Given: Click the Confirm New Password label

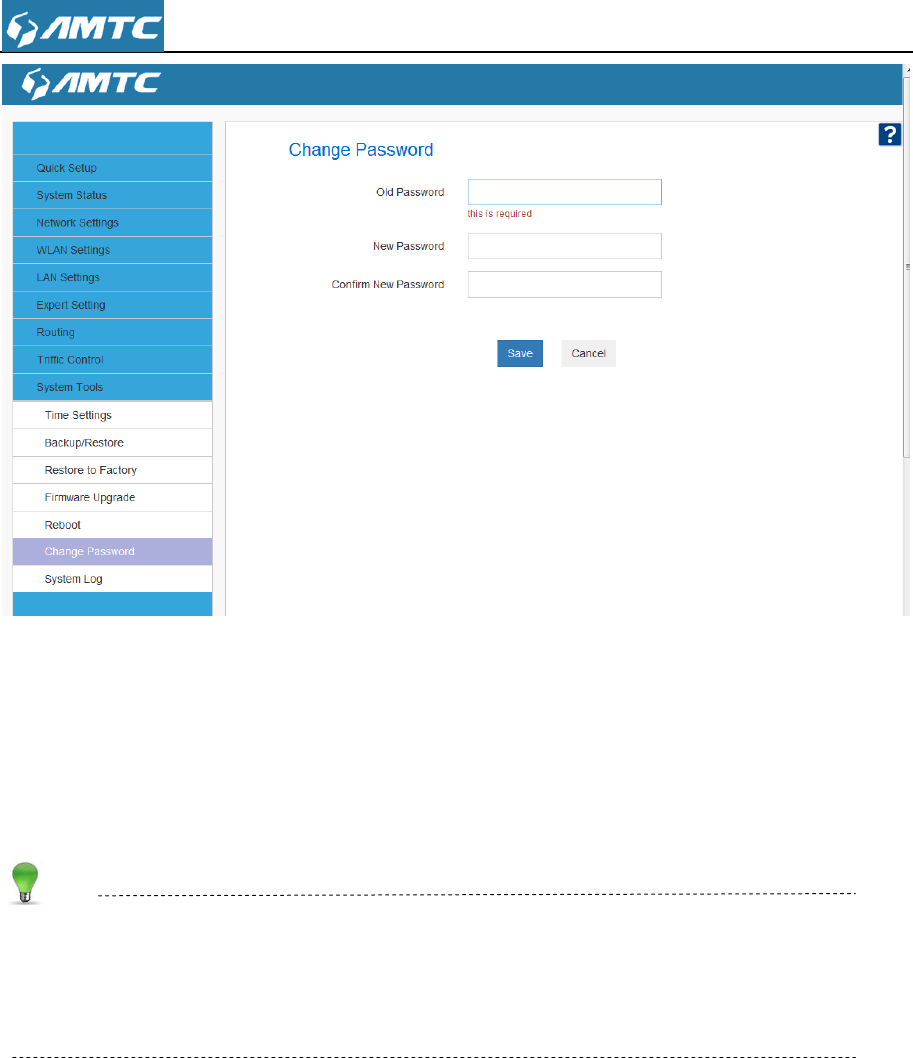Looking at the screenshot, I should pos(388,285).
